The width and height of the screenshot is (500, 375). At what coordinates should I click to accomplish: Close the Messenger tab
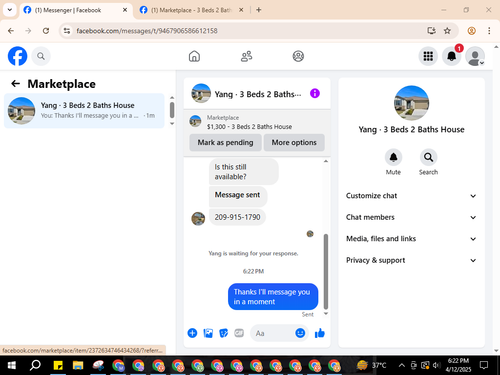coord(125,10)
